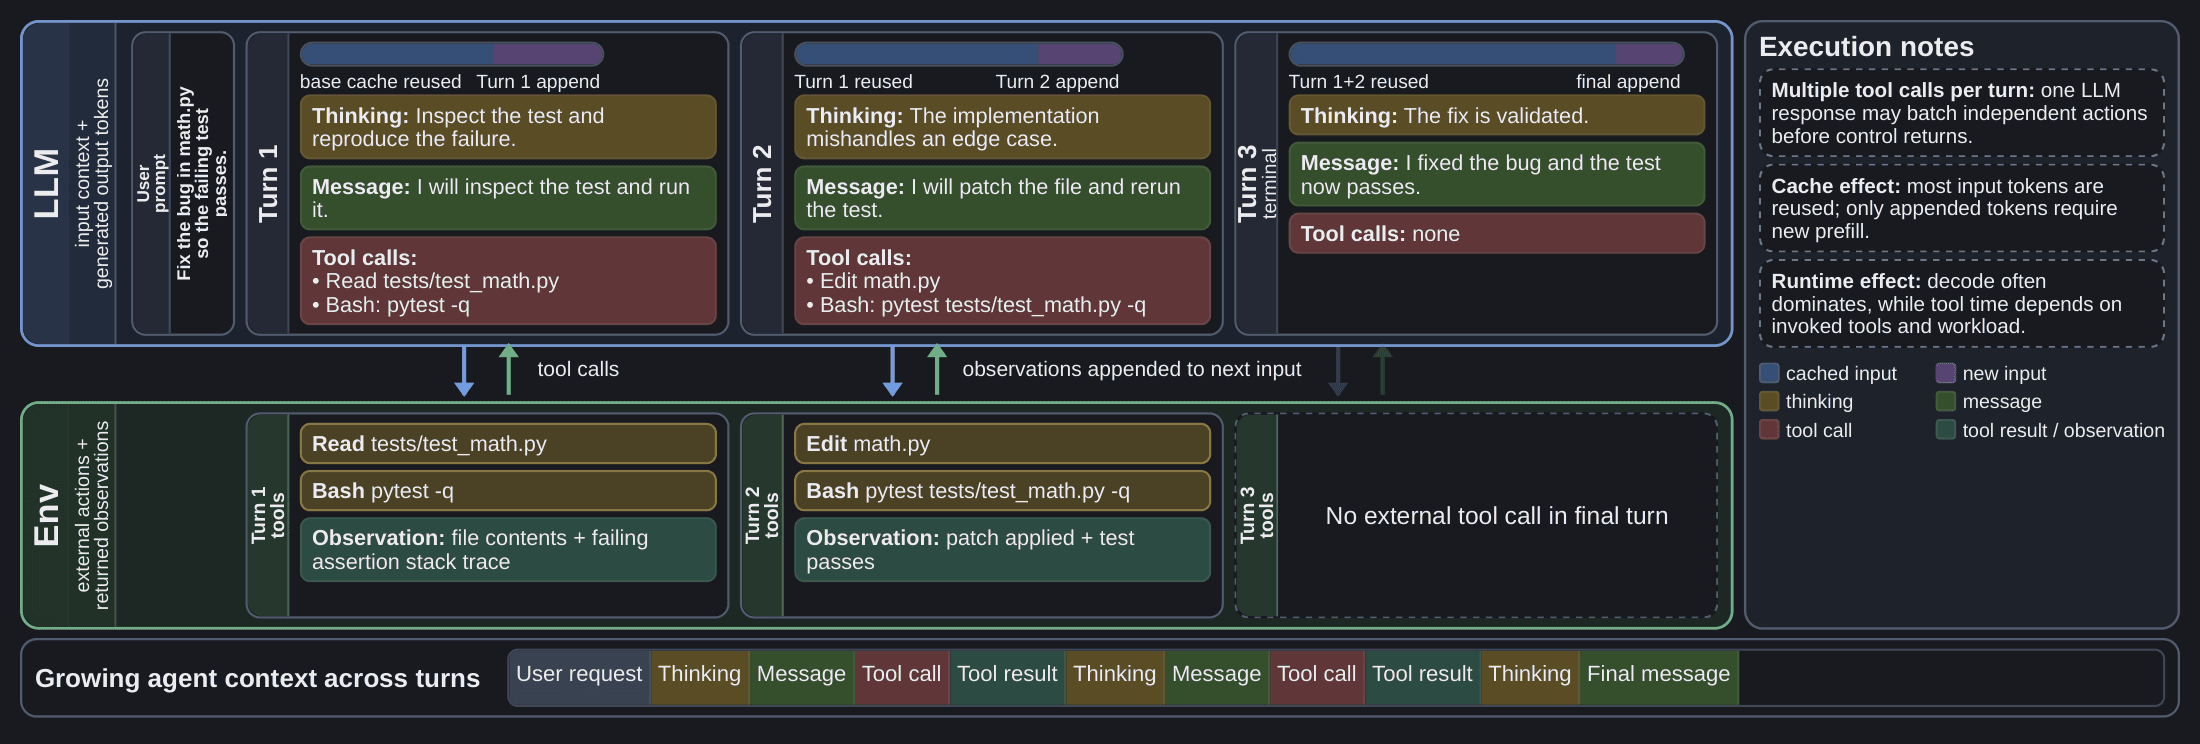2200x744 pixels.
Task: Click the 'Final message' context segment
Action: pyautogui.click(x=1658, y=678)
